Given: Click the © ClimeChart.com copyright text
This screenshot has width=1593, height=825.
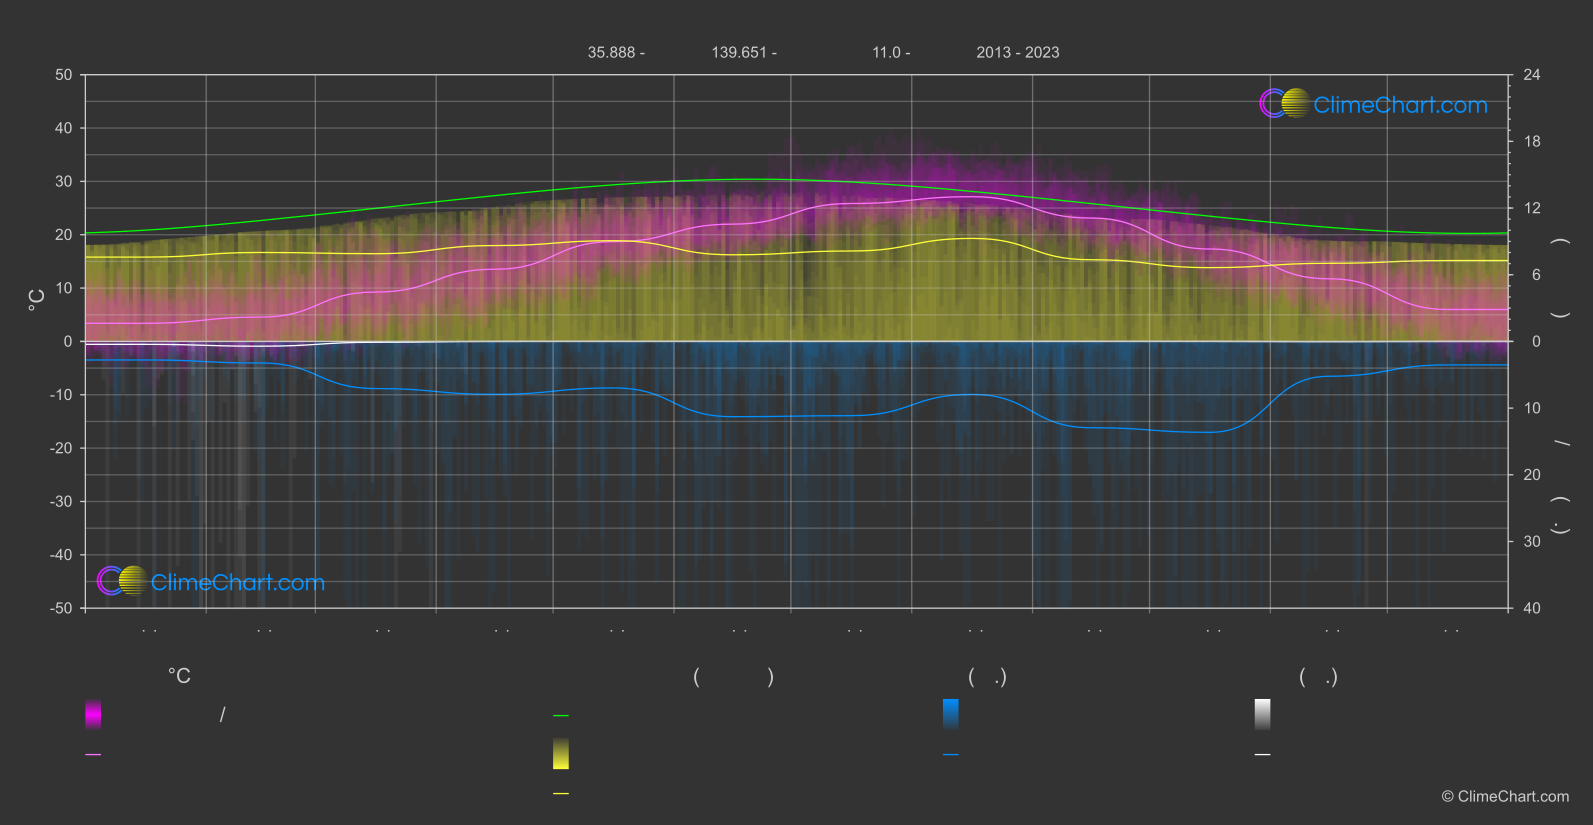Looking at the screenshot, I should 1505,797.
